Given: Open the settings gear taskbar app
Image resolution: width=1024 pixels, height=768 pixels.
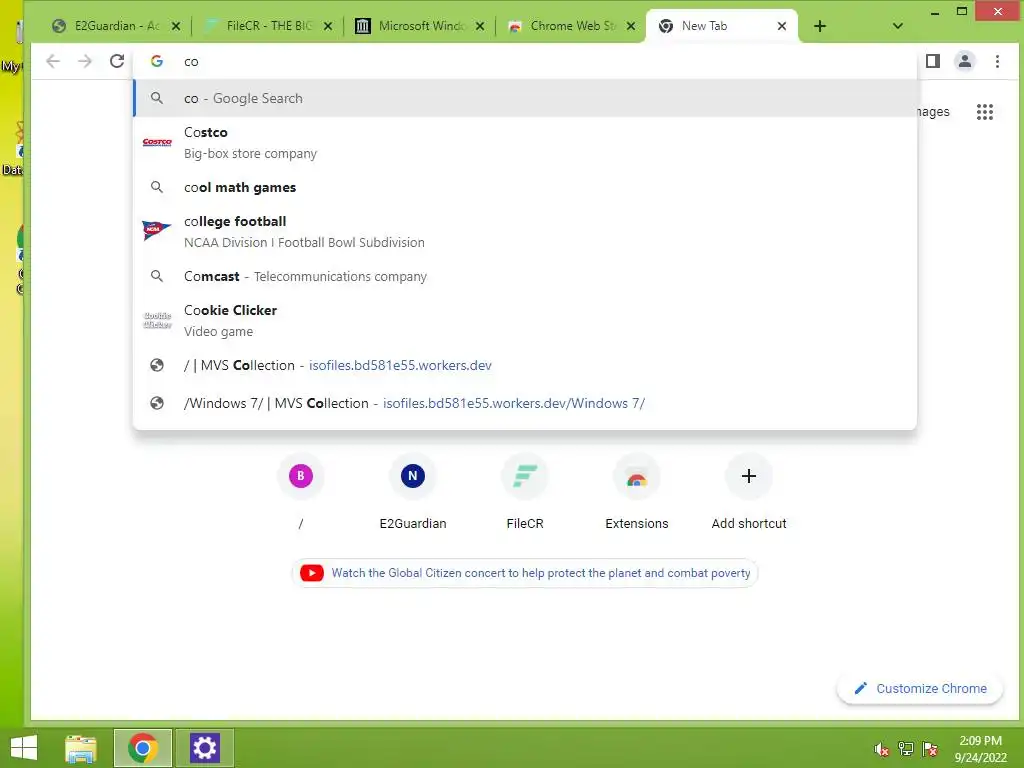Looking at the screenshot, I should coord(204,748).
